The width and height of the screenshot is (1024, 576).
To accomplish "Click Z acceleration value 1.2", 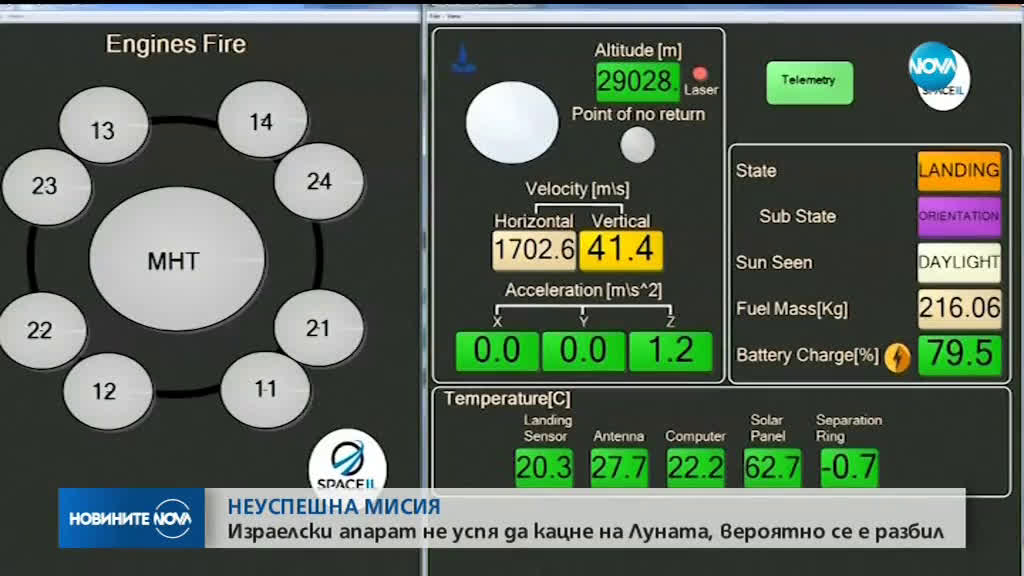I will coord(670,351).
